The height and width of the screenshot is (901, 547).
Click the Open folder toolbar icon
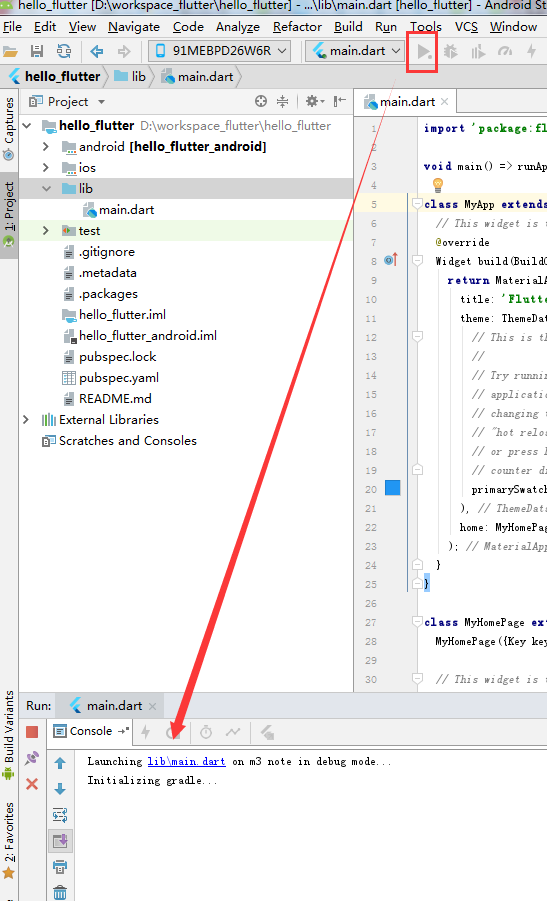(x=10, y=52)
